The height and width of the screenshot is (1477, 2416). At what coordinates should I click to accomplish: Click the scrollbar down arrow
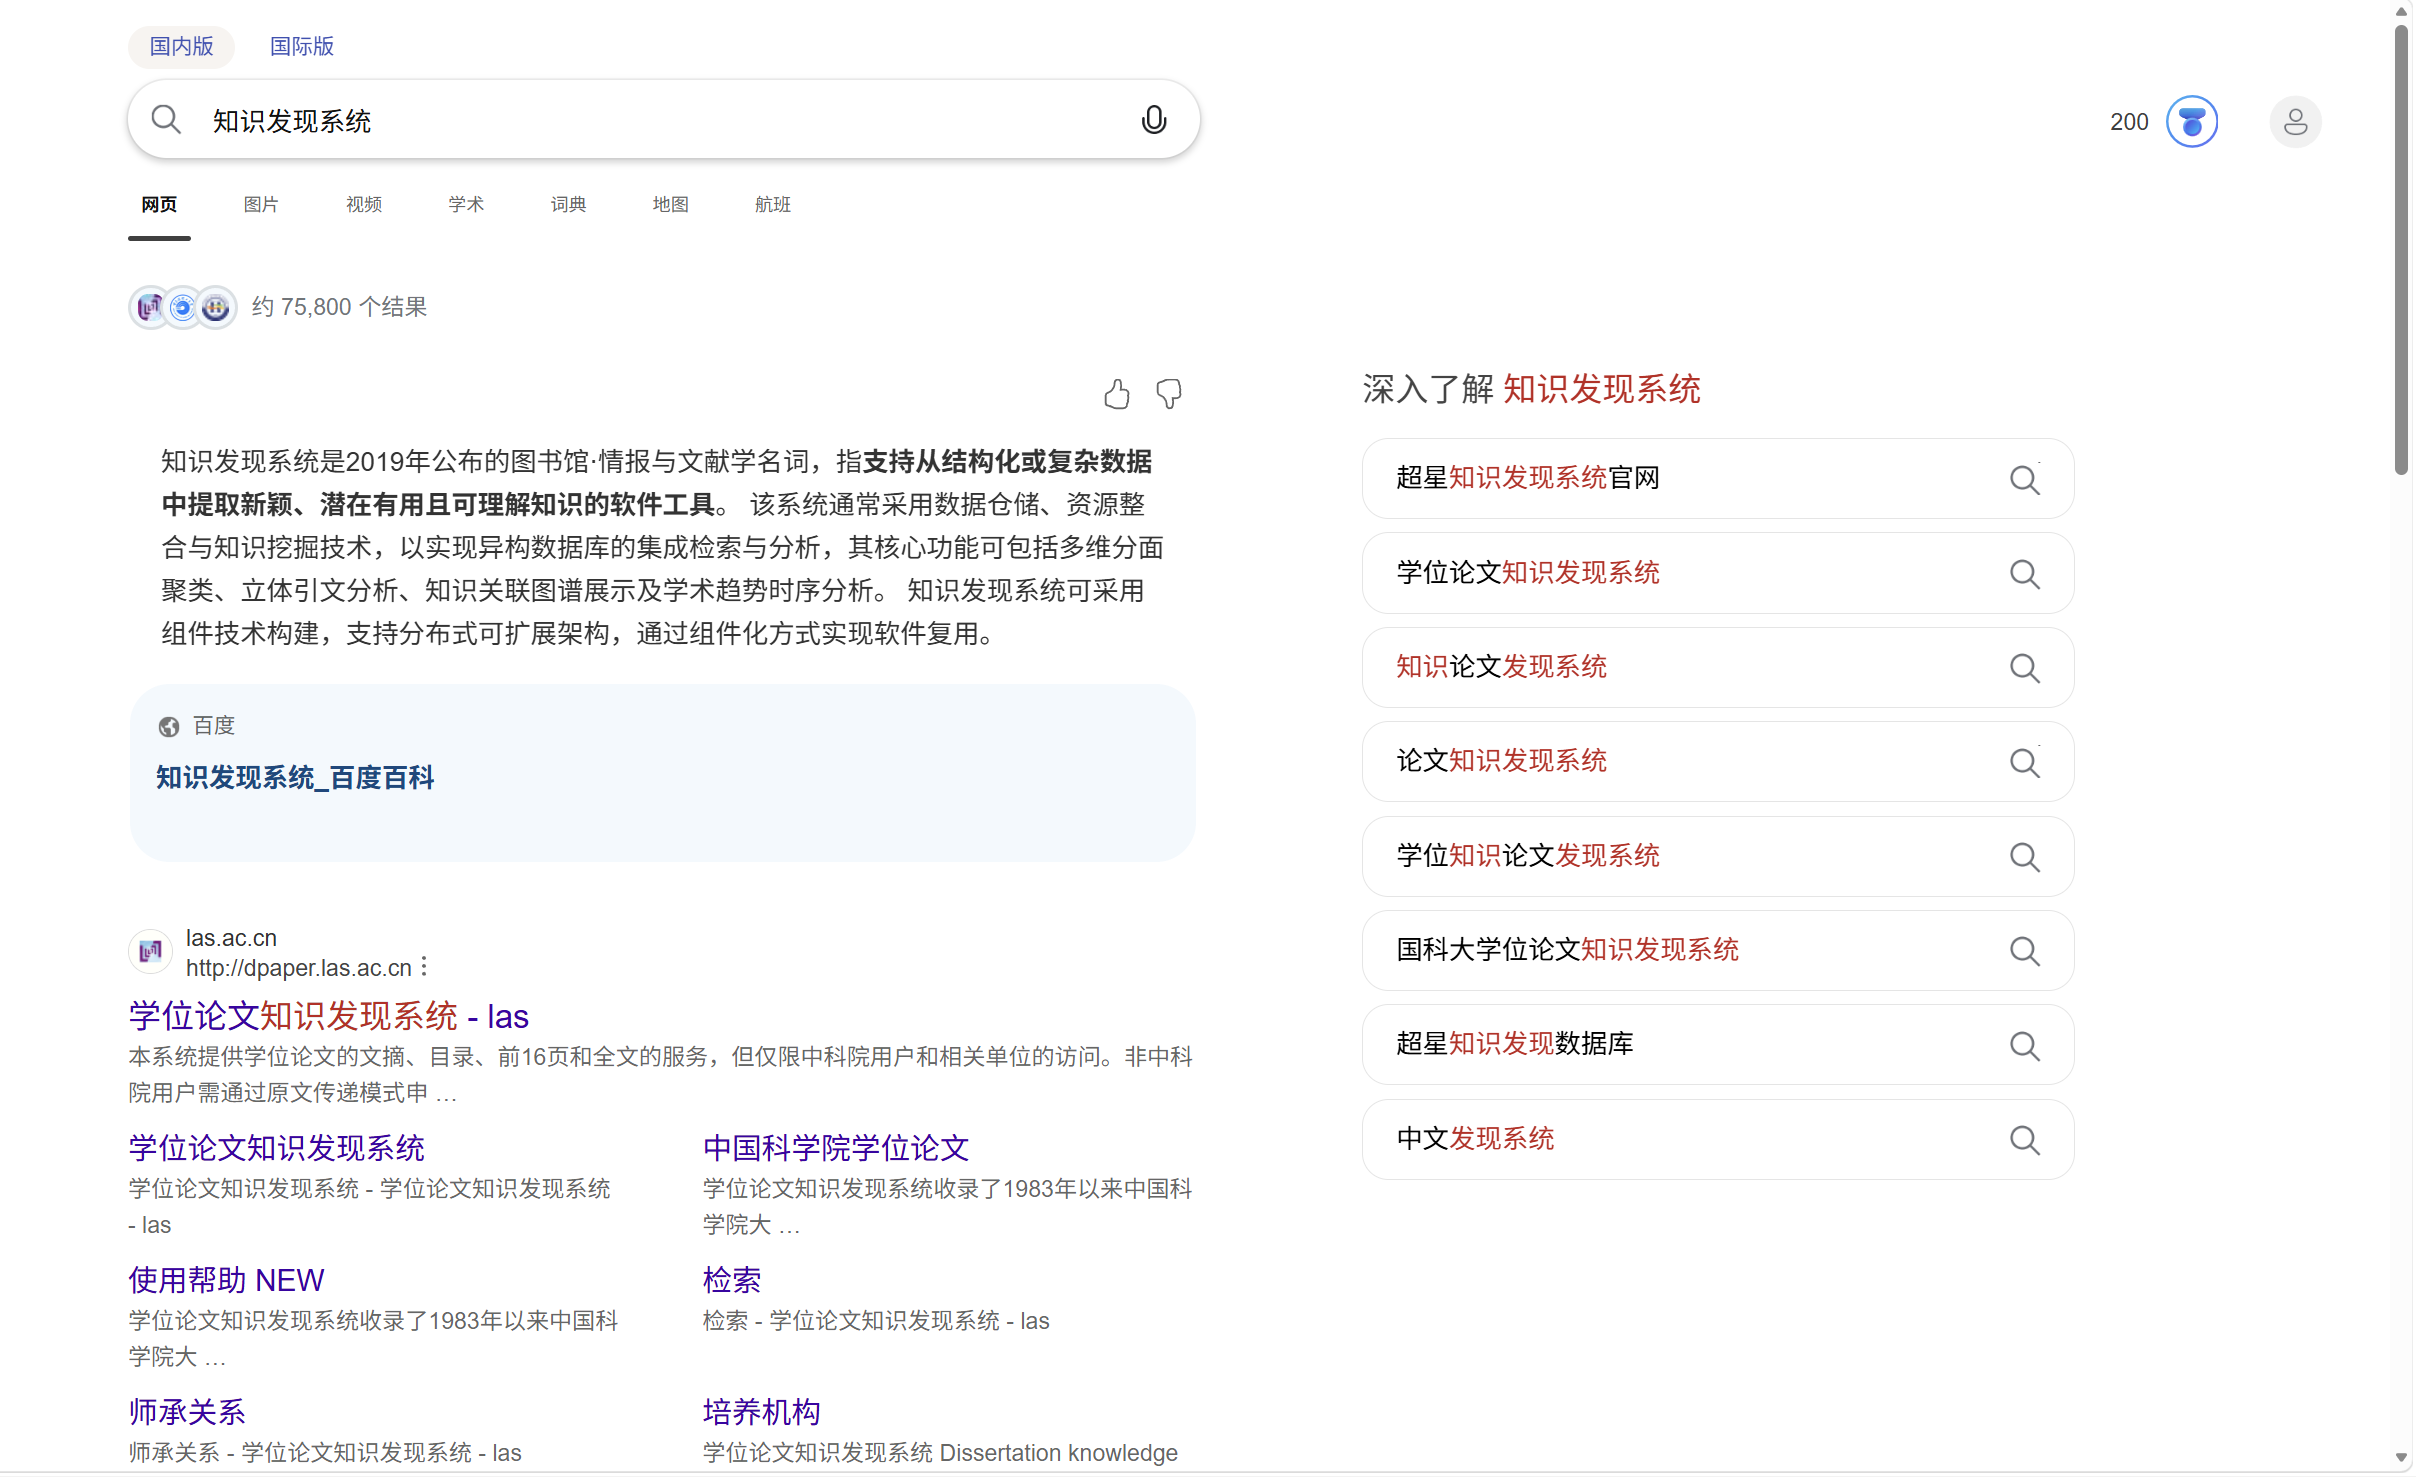pyautogui.click(x=2402, y=1459)
